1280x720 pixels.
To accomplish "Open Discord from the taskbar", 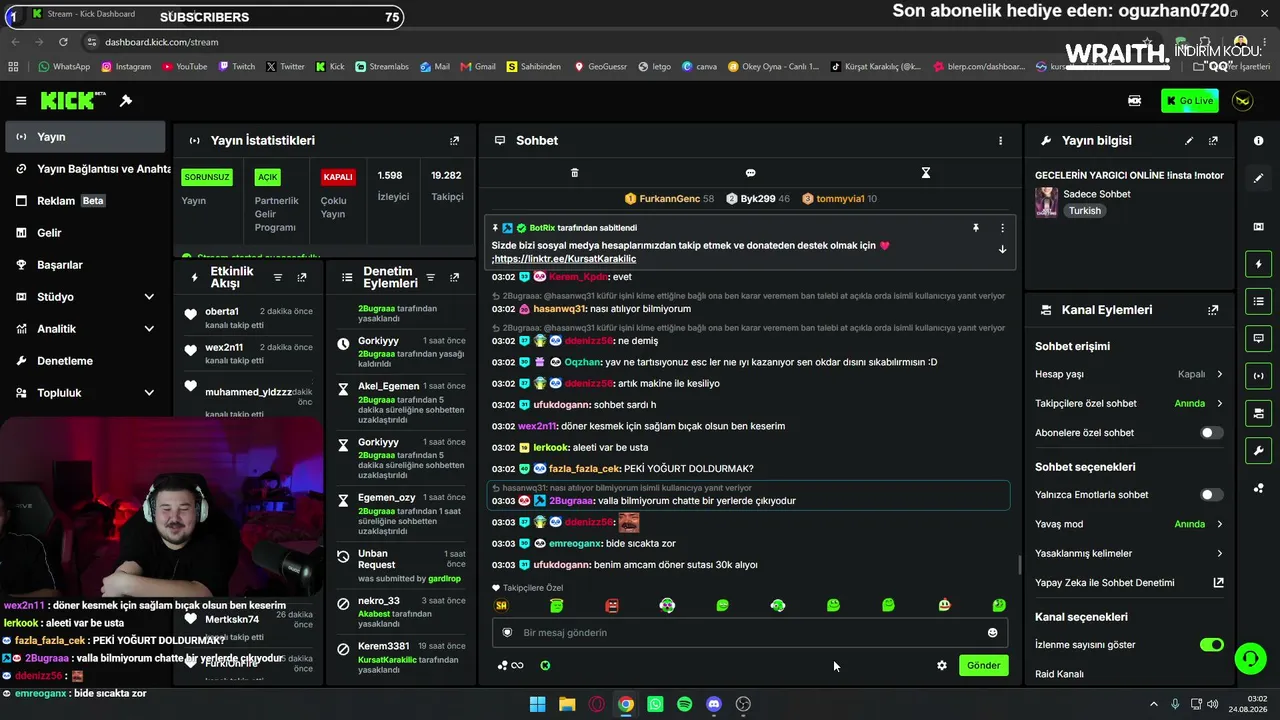I will coord(714,704).
